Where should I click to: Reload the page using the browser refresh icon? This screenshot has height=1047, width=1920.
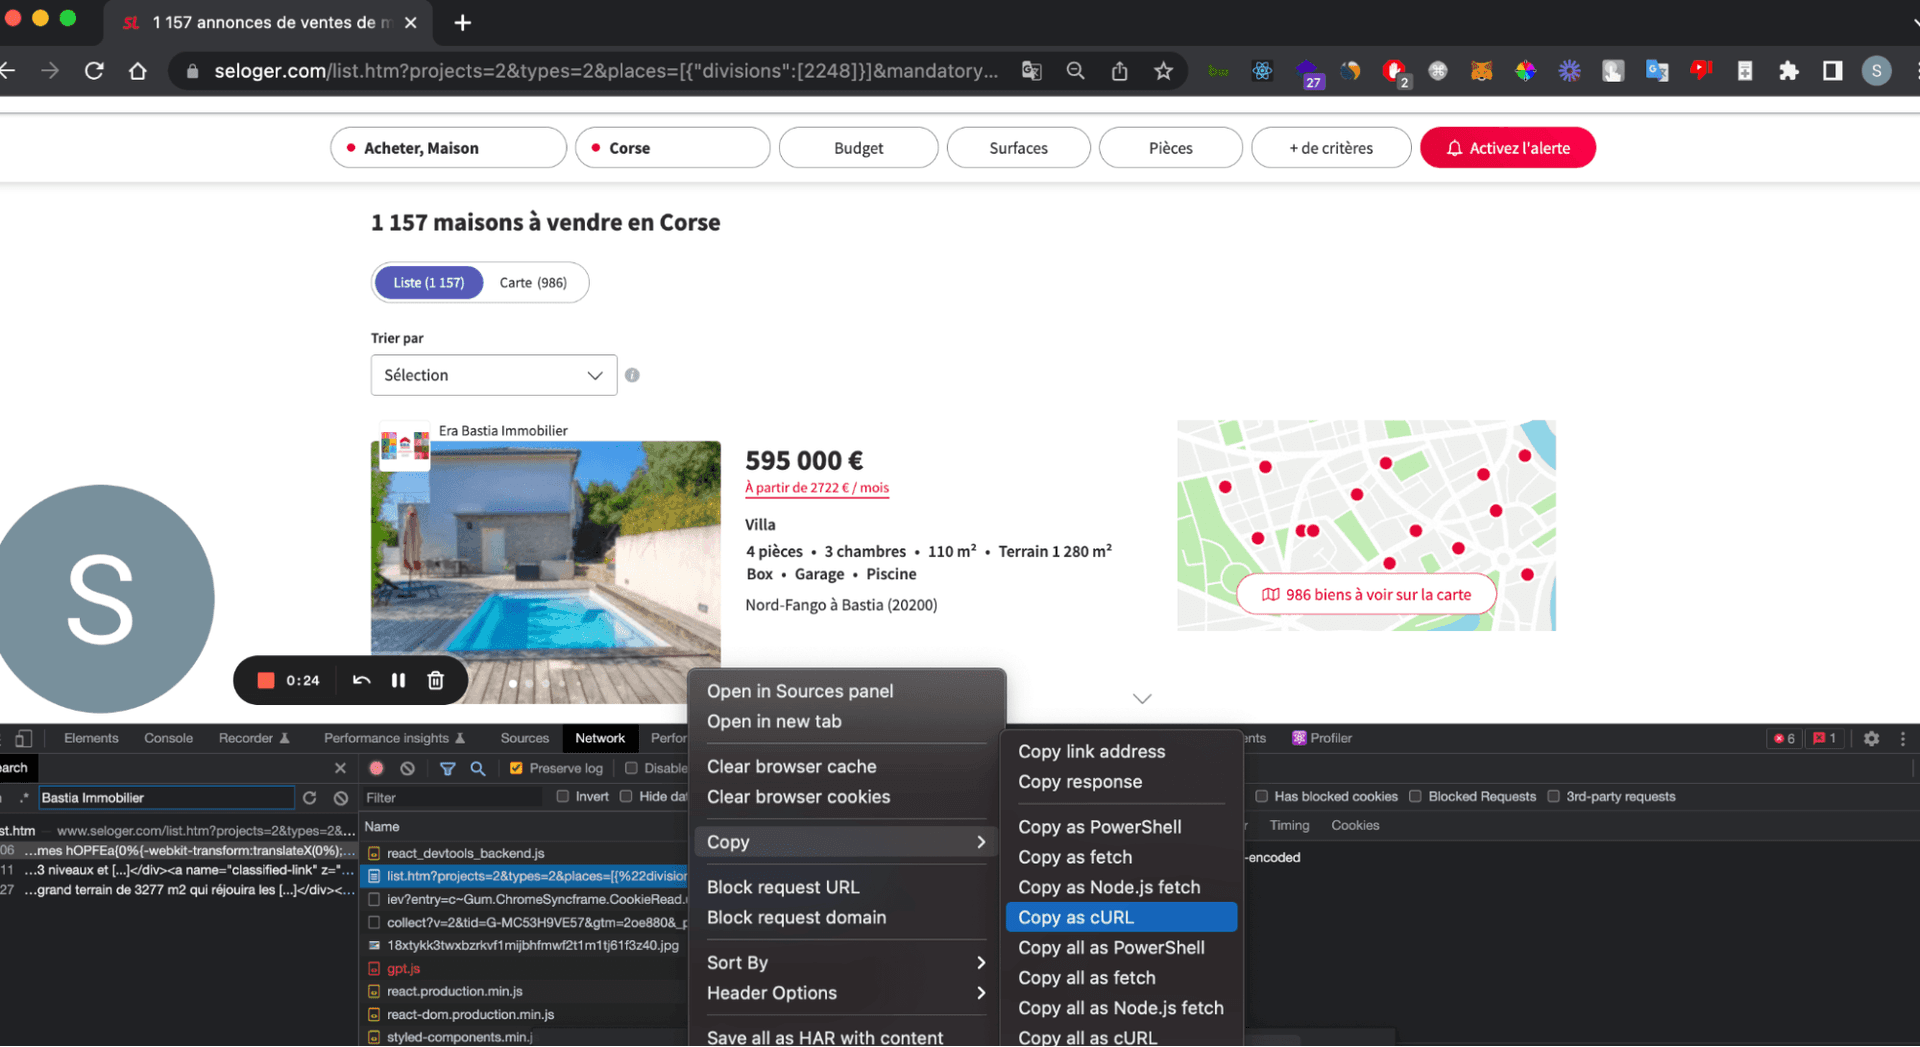(94, 71)
